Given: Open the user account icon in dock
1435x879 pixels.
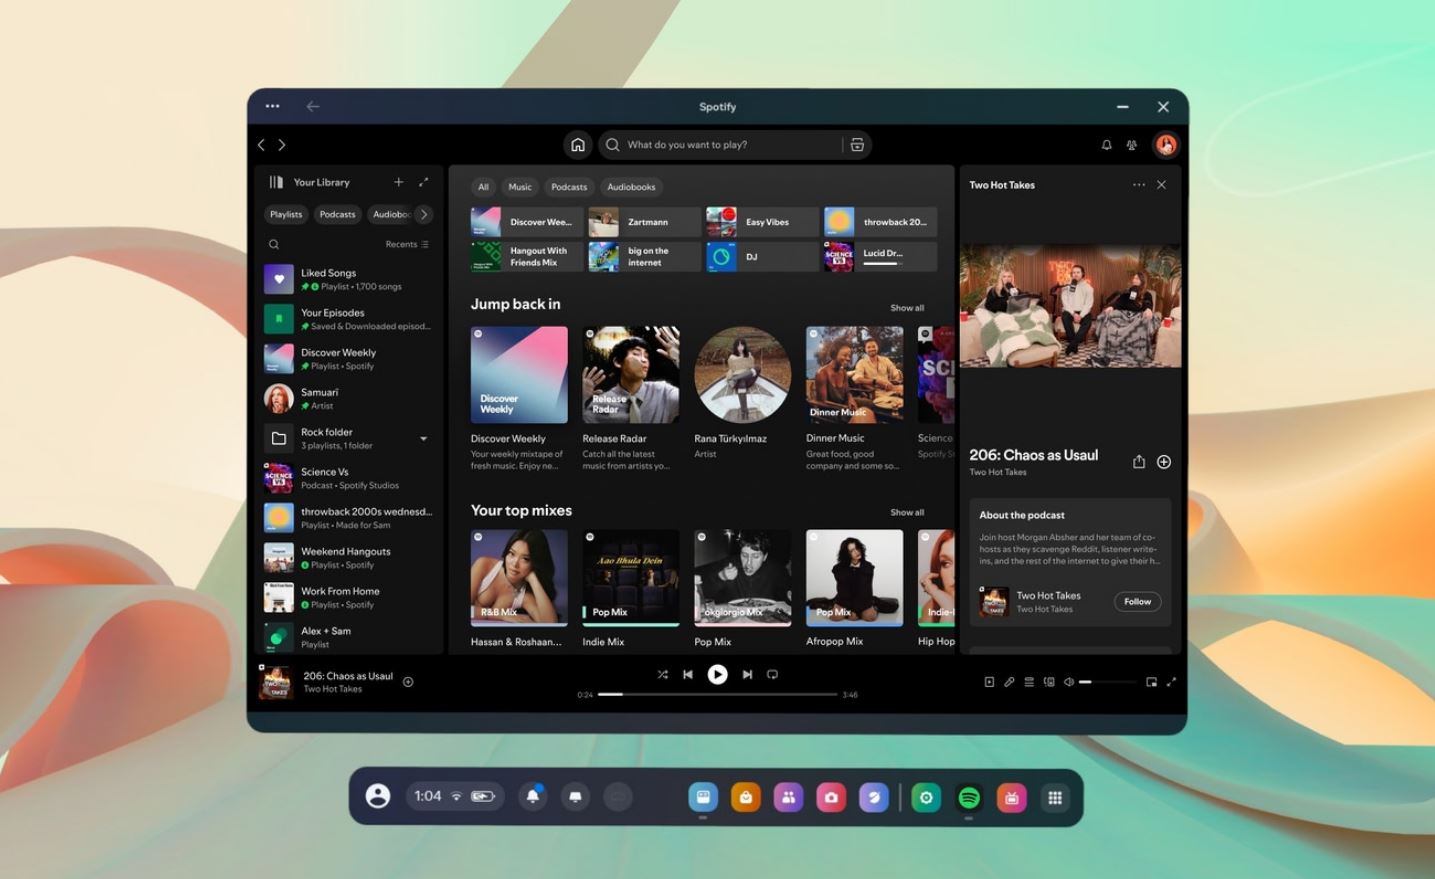Looking at the screenshot, I should tap(378, 796).
